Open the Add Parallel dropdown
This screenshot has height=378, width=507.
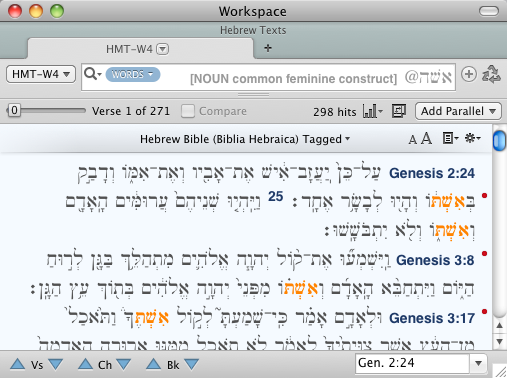coord(458,111)
